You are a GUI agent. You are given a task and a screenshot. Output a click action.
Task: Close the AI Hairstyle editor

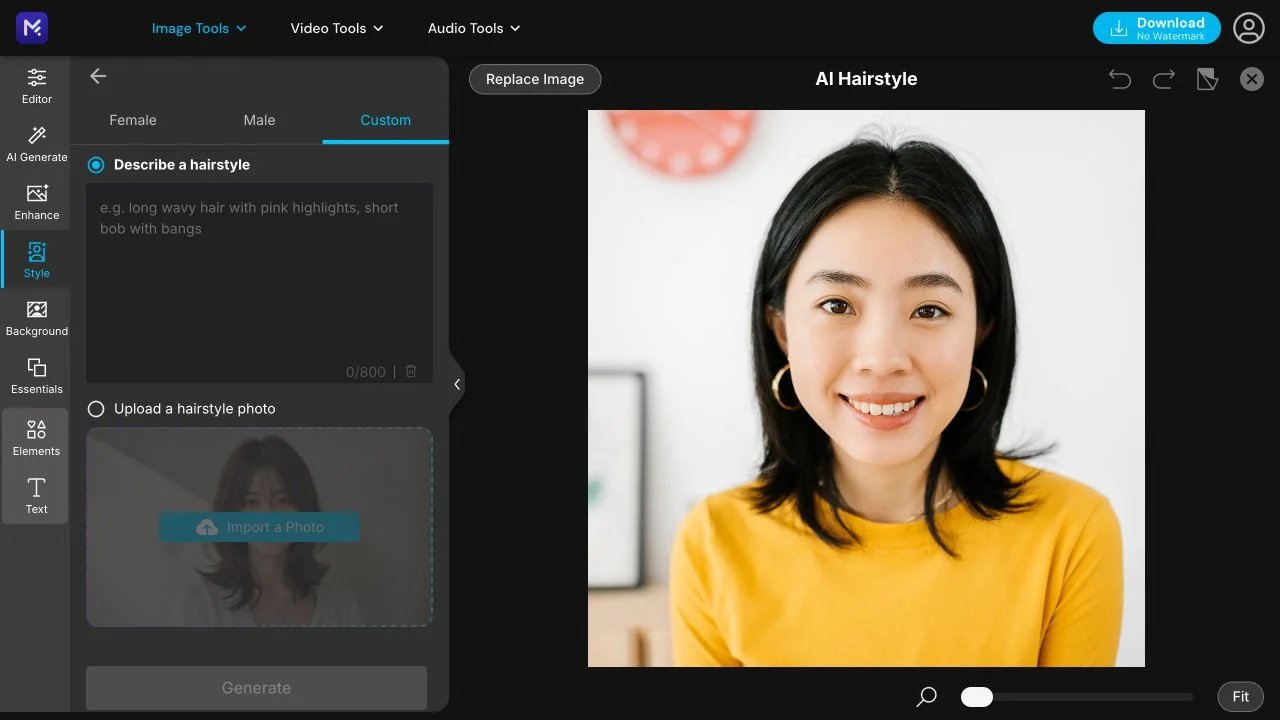click(1252, 79)
